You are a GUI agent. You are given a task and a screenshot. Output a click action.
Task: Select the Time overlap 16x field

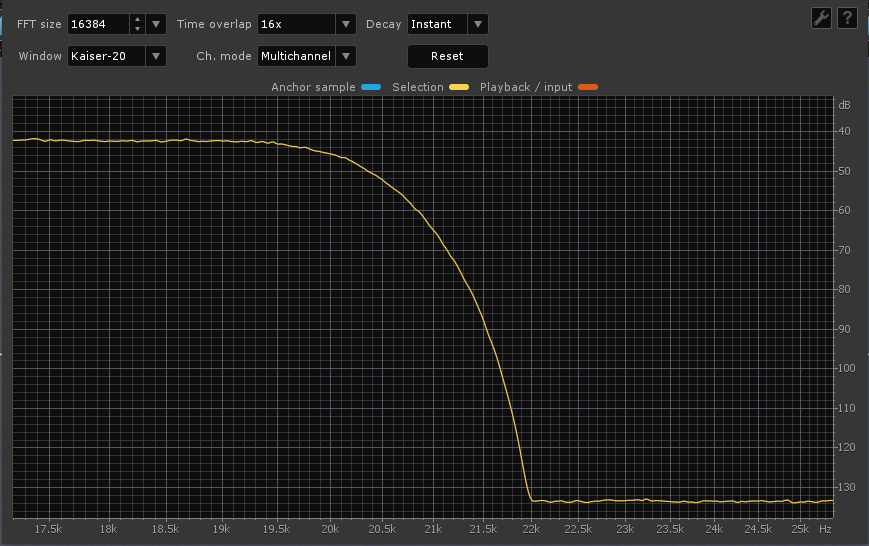point(297,24)
